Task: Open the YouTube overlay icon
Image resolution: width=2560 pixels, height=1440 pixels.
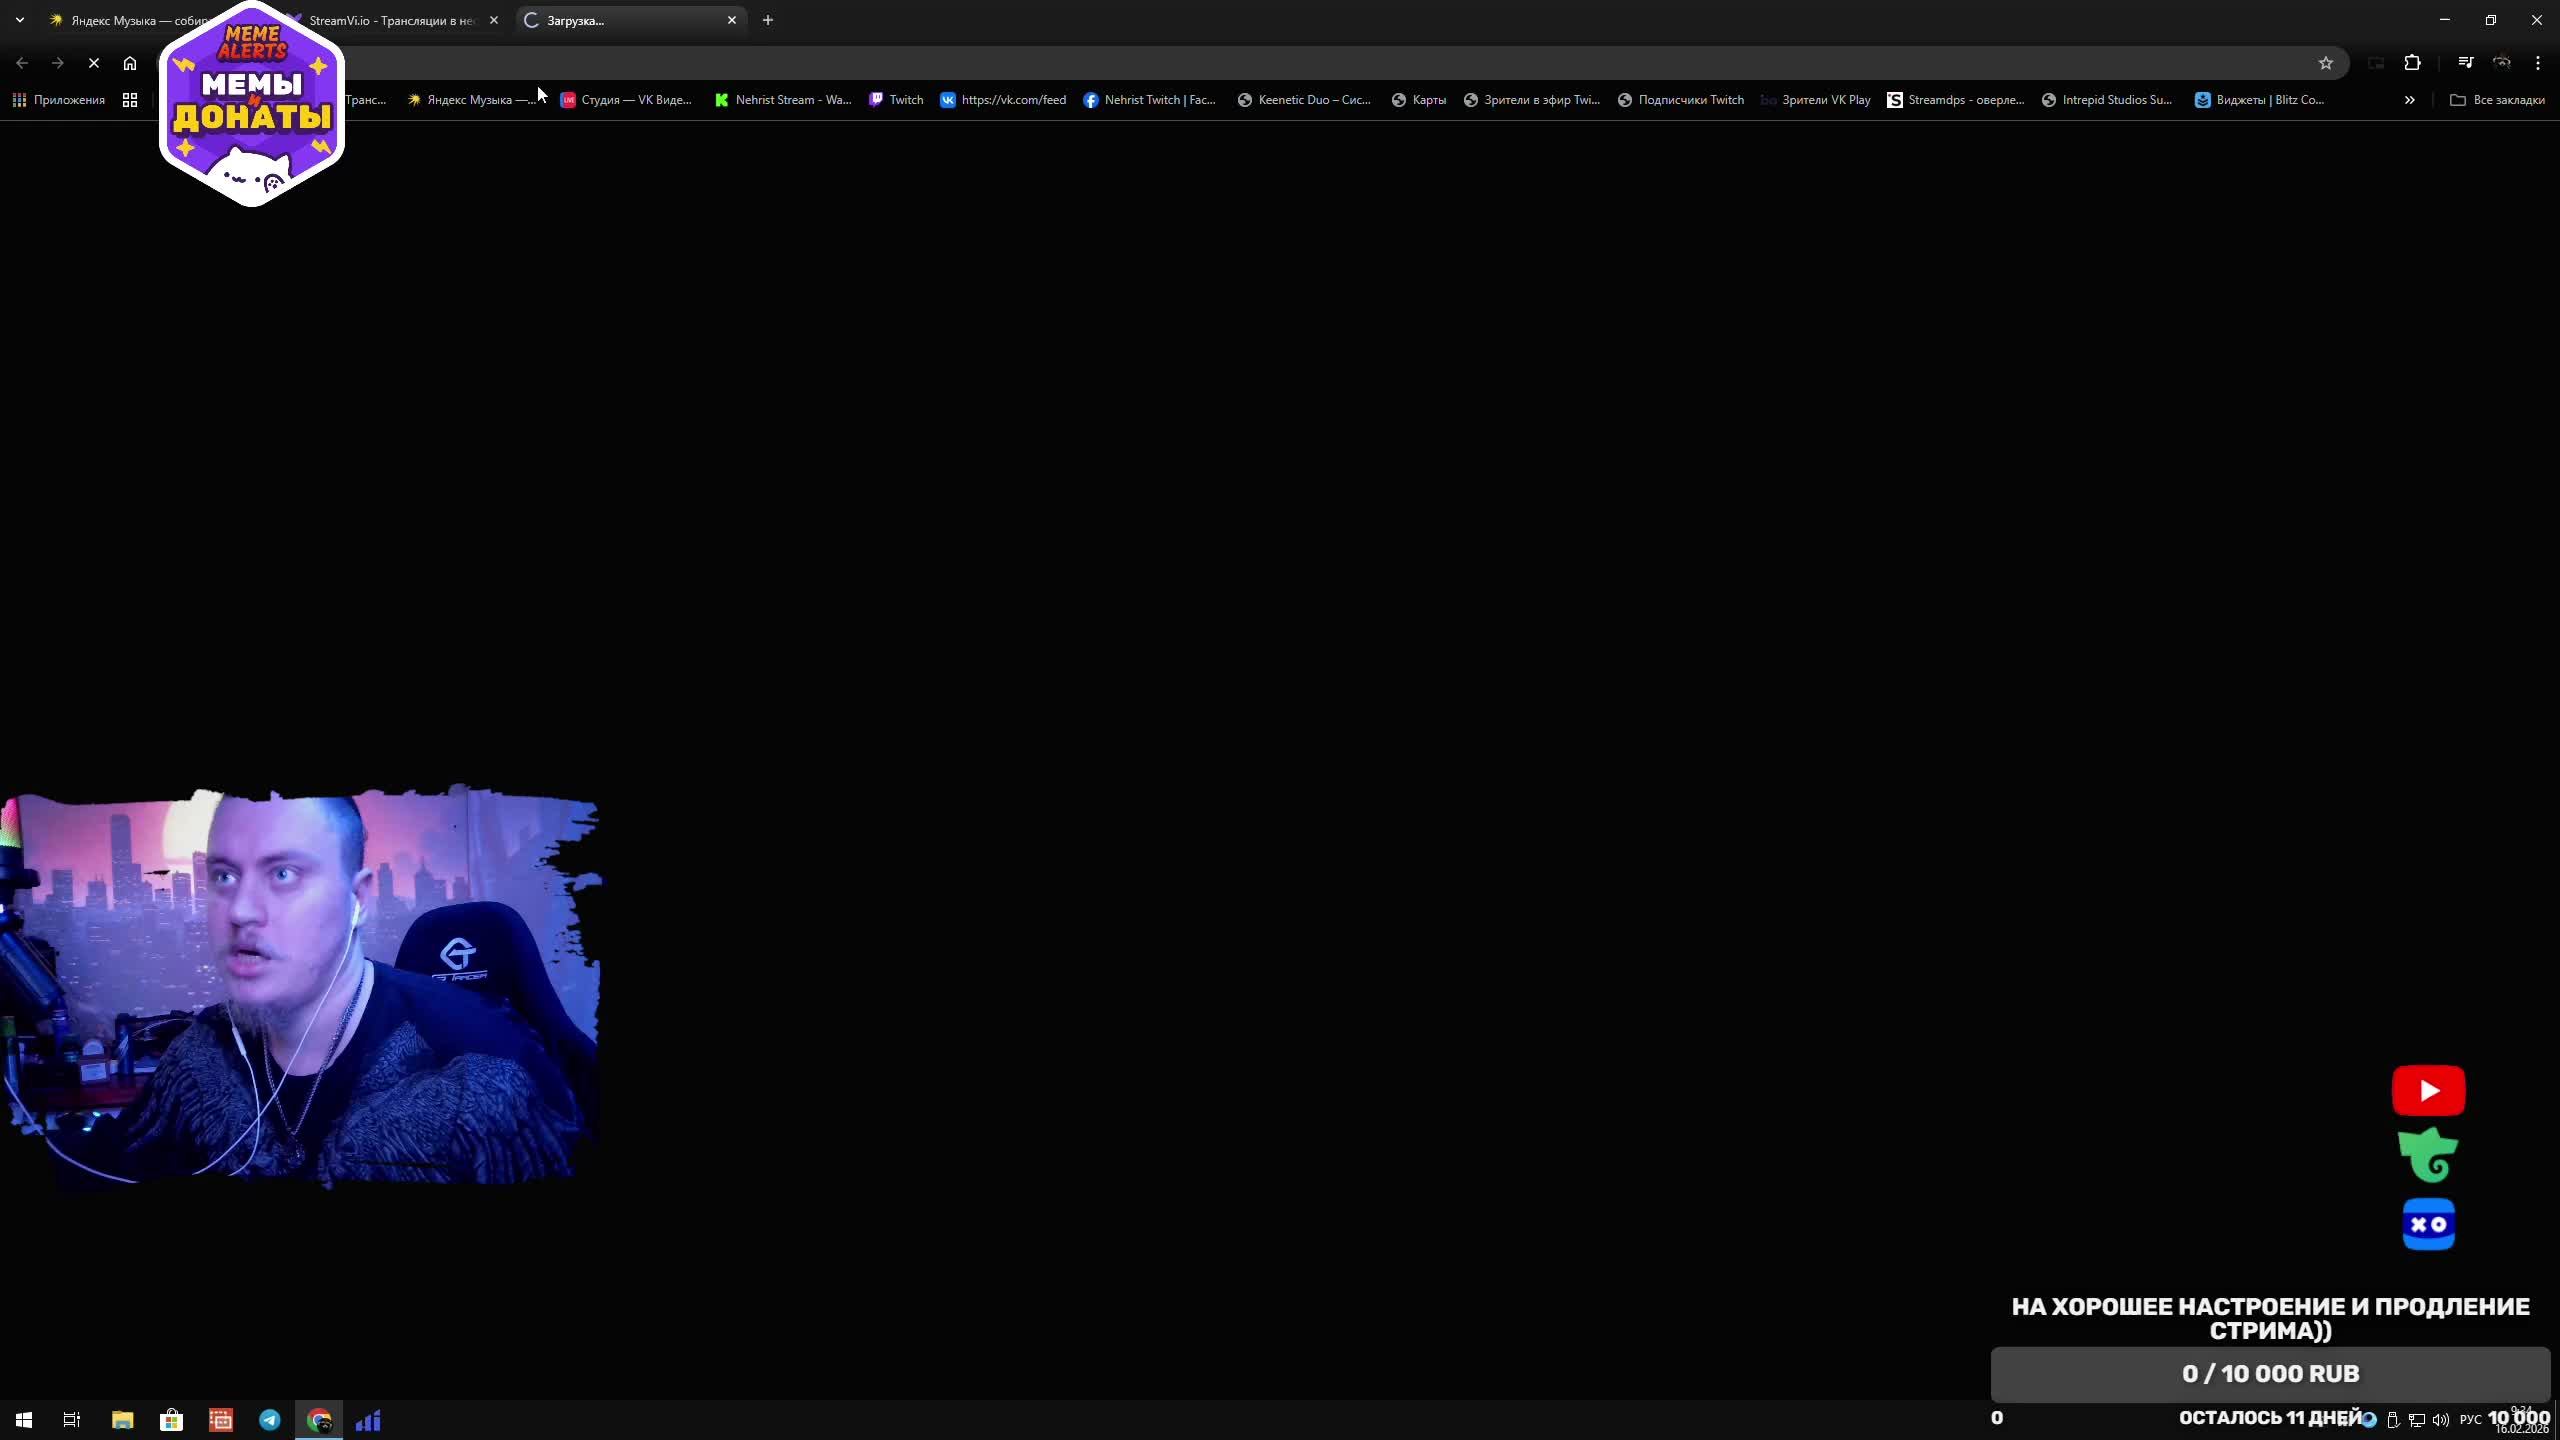Action: tap(2428, 1090)
